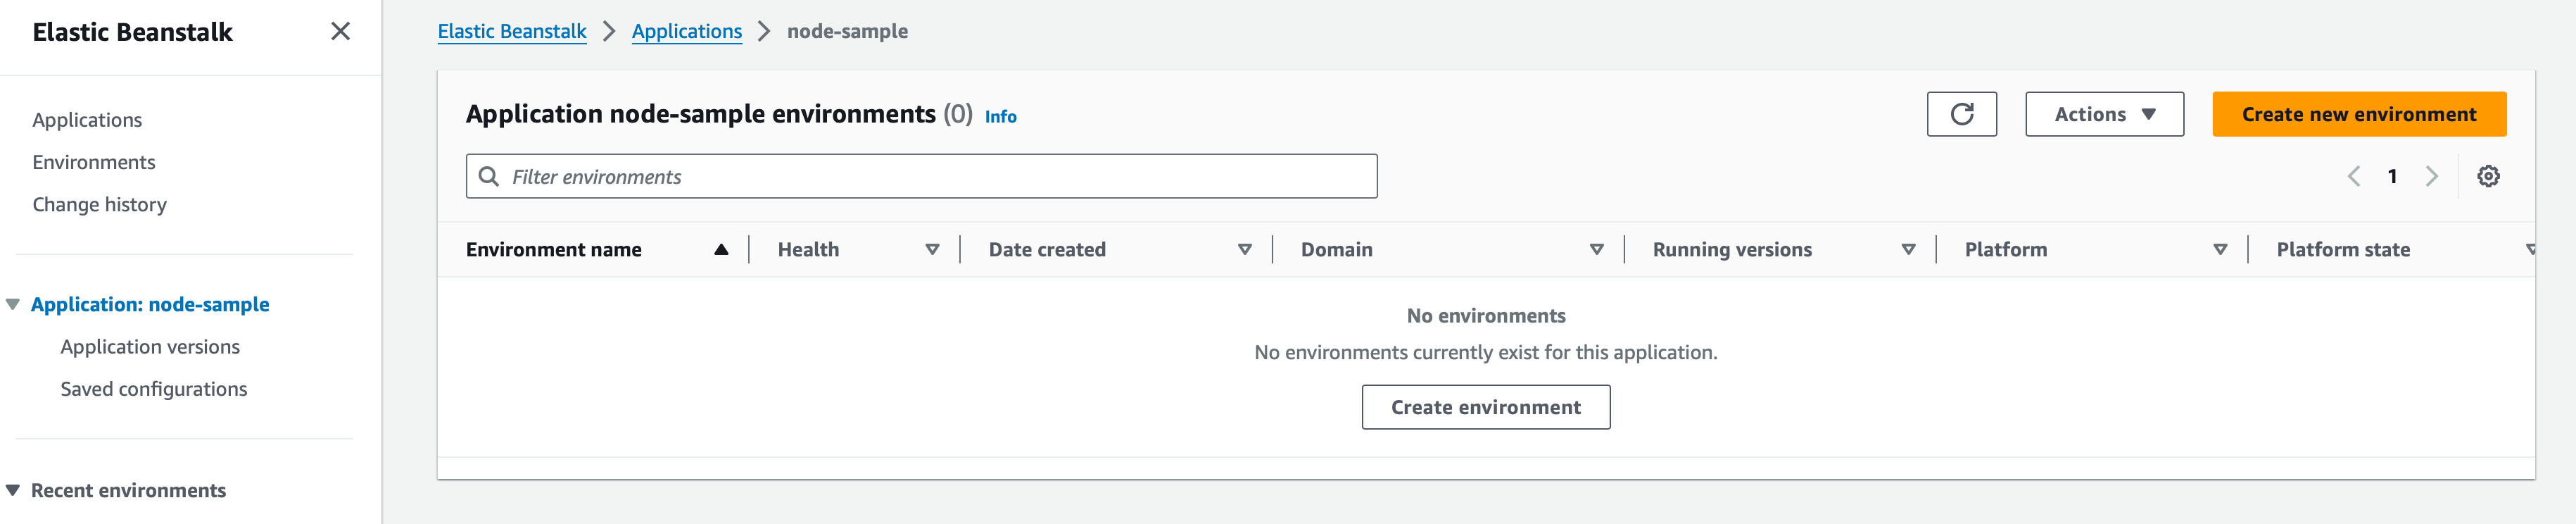The height and width of the screenshot is (524, 2576).
Task: Sort by Platform column arrow
Action: 2220,250
